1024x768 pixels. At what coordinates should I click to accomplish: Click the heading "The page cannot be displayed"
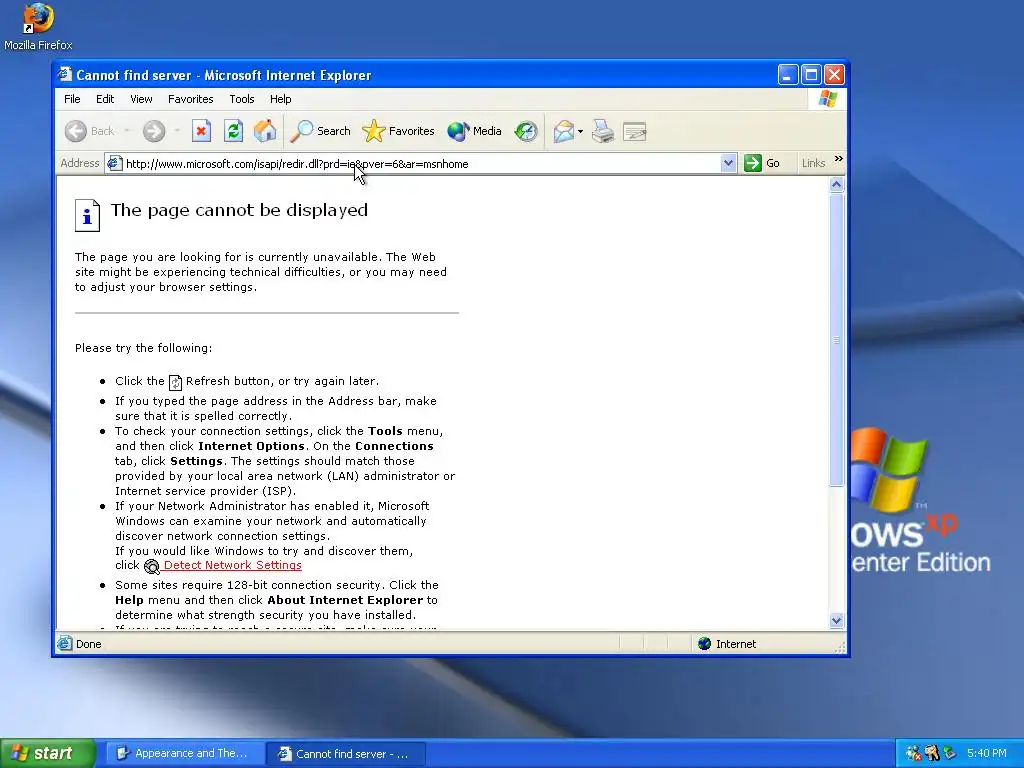pyautogui.click(x=239, y=210)
